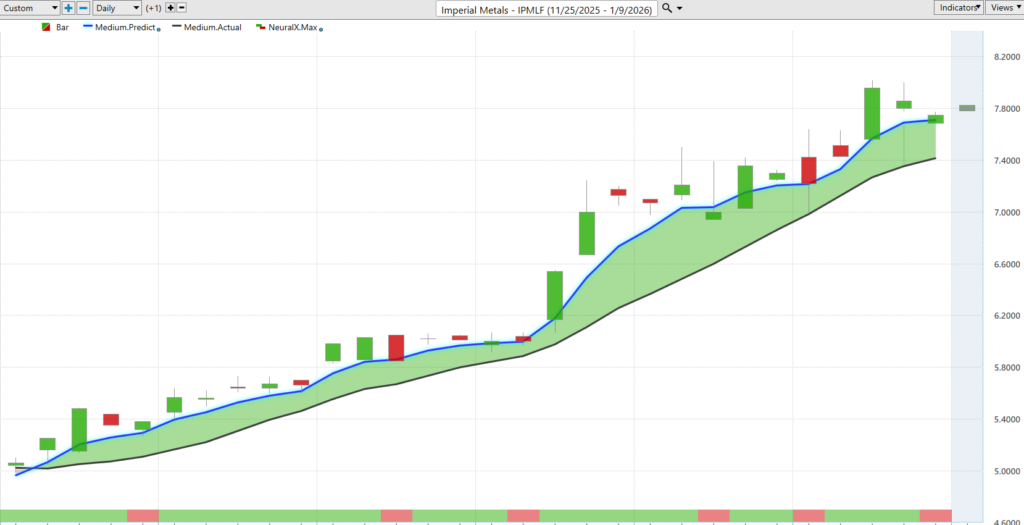The height and width of the screenshot is (525, 1024).
Task: Click the first red NeuralX segment on bottom strip
Action: click(143, 515)
